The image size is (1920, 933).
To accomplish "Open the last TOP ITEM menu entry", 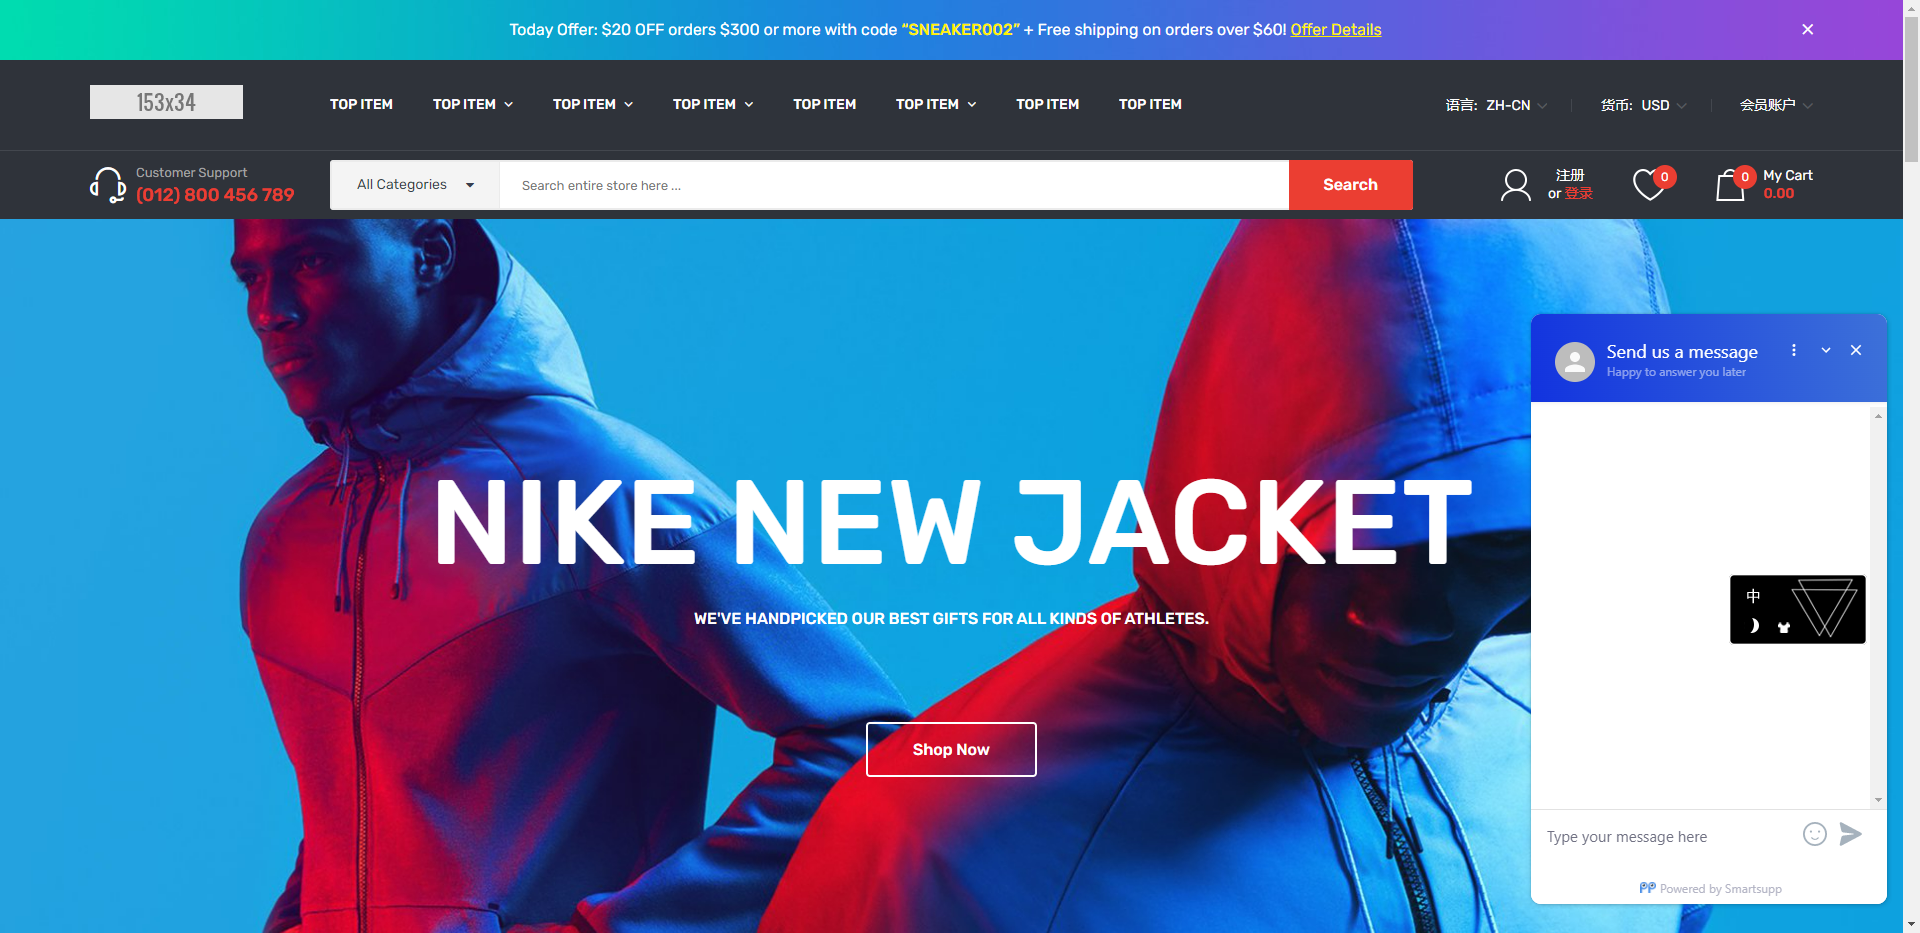I will (x=1150, y=104).
